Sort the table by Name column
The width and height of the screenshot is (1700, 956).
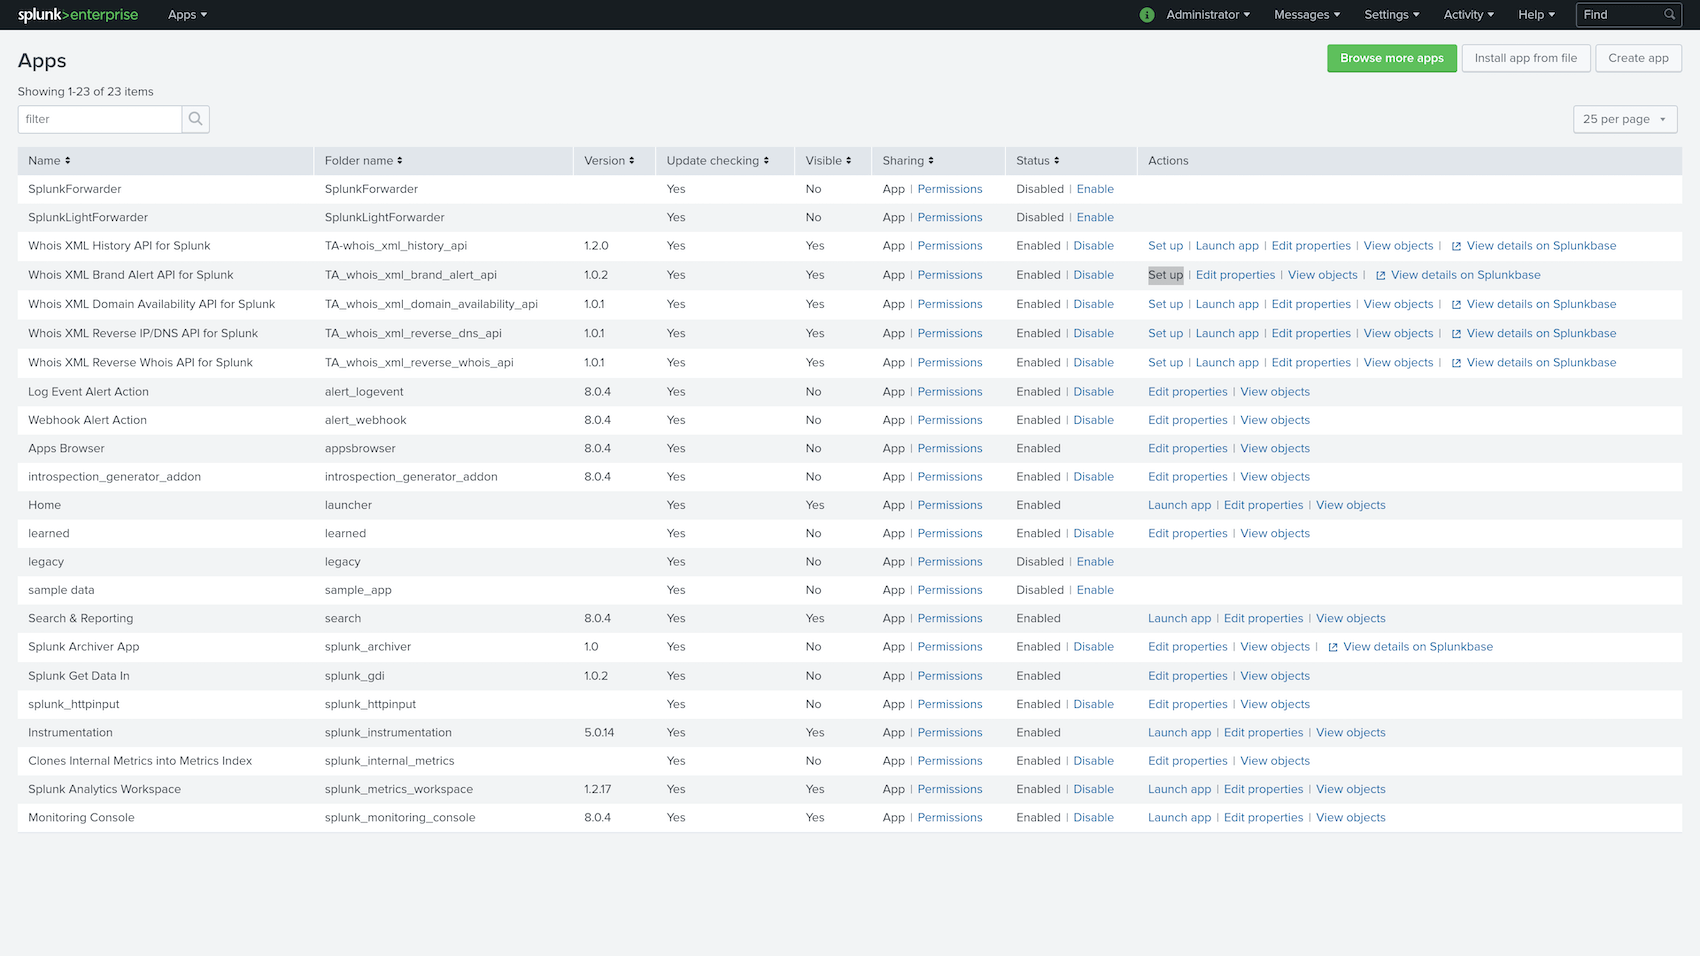(49, 161)
